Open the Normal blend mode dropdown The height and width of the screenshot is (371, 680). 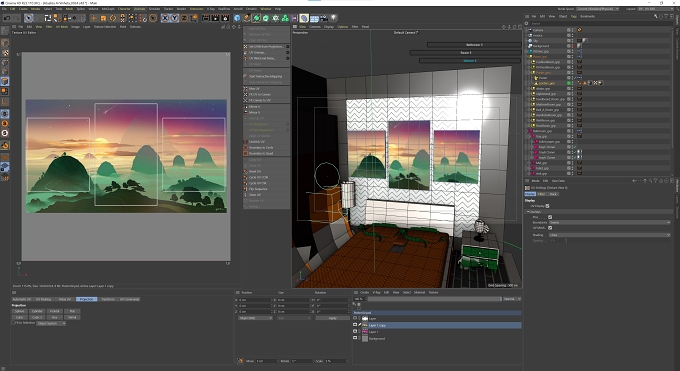point(512,299)
